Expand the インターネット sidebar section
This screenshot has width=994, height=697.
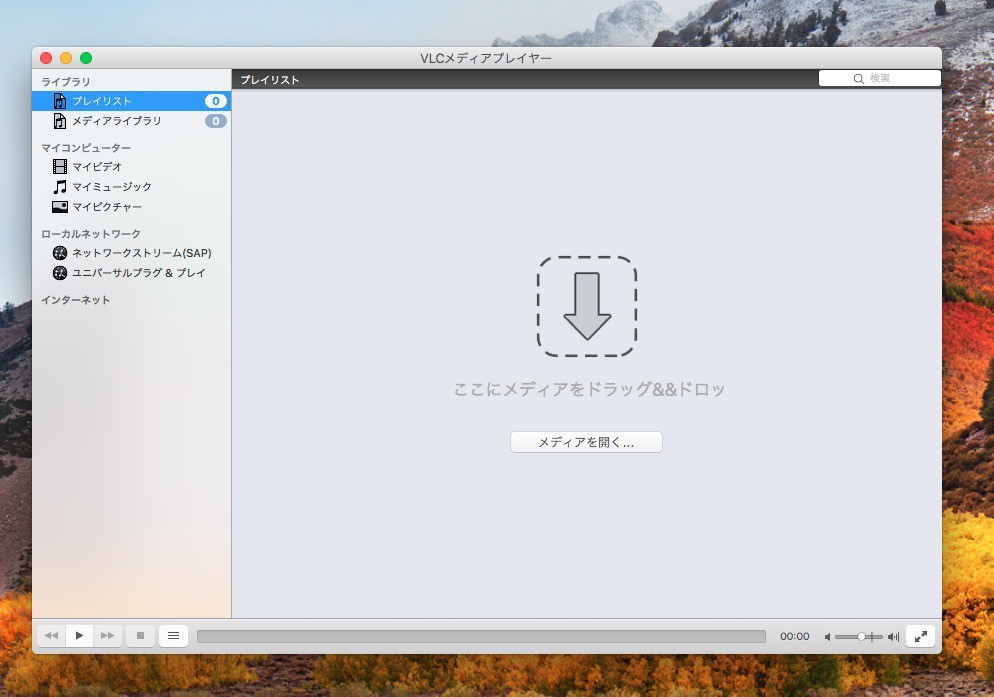pos(76,300)
